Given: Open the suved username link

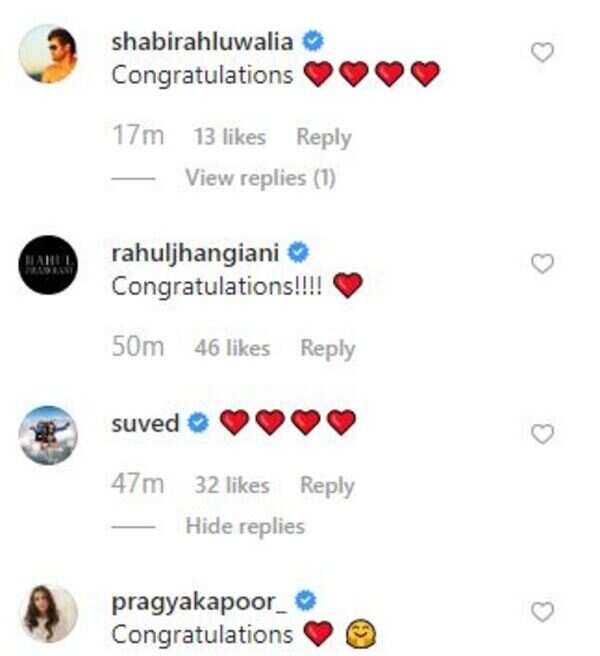Looking at the screenshot, I should point(145,423).
